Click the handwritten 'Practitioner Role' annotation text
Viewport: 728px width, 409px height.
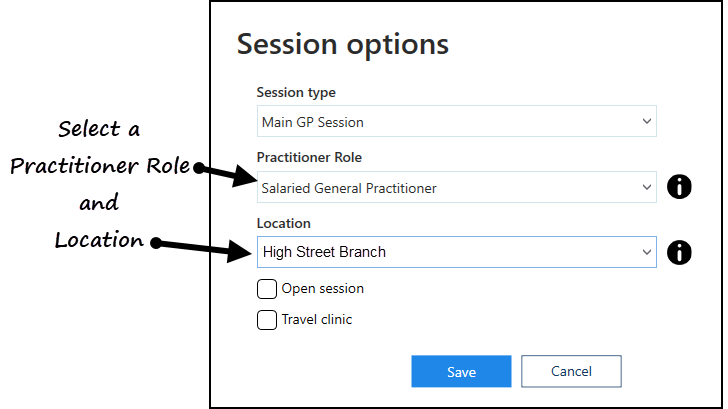100,166
